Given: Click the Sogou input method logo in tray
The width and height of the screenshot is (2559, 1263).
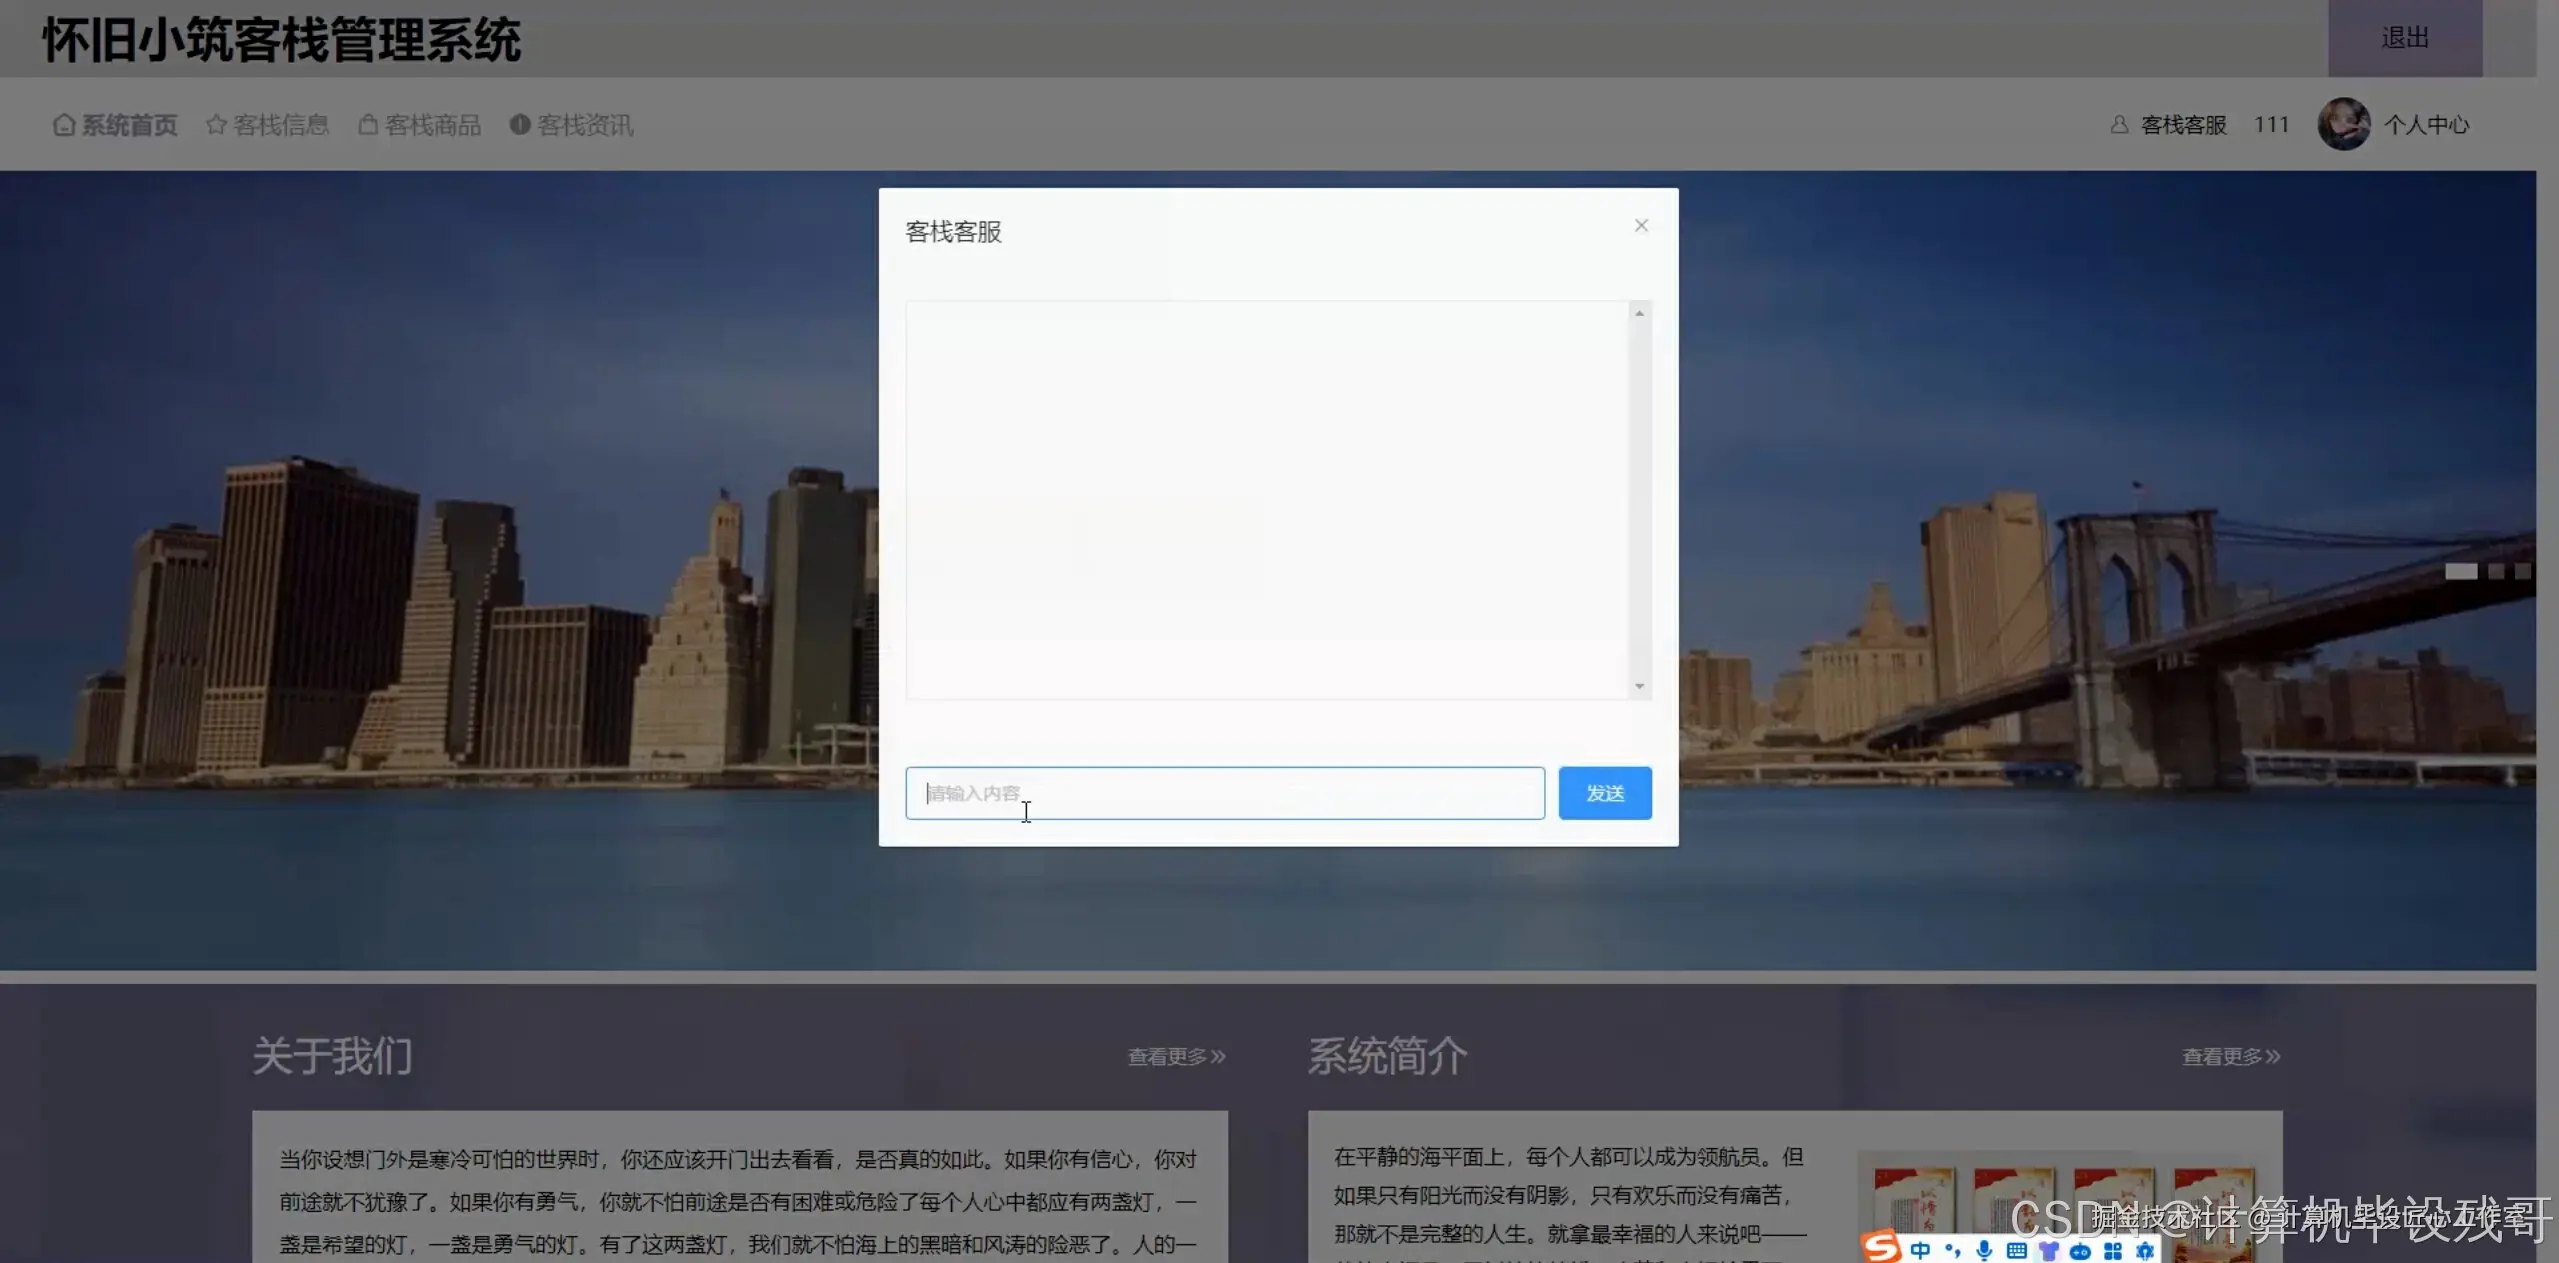Looking at the screenshot, I should [x=1880, y=1248].
